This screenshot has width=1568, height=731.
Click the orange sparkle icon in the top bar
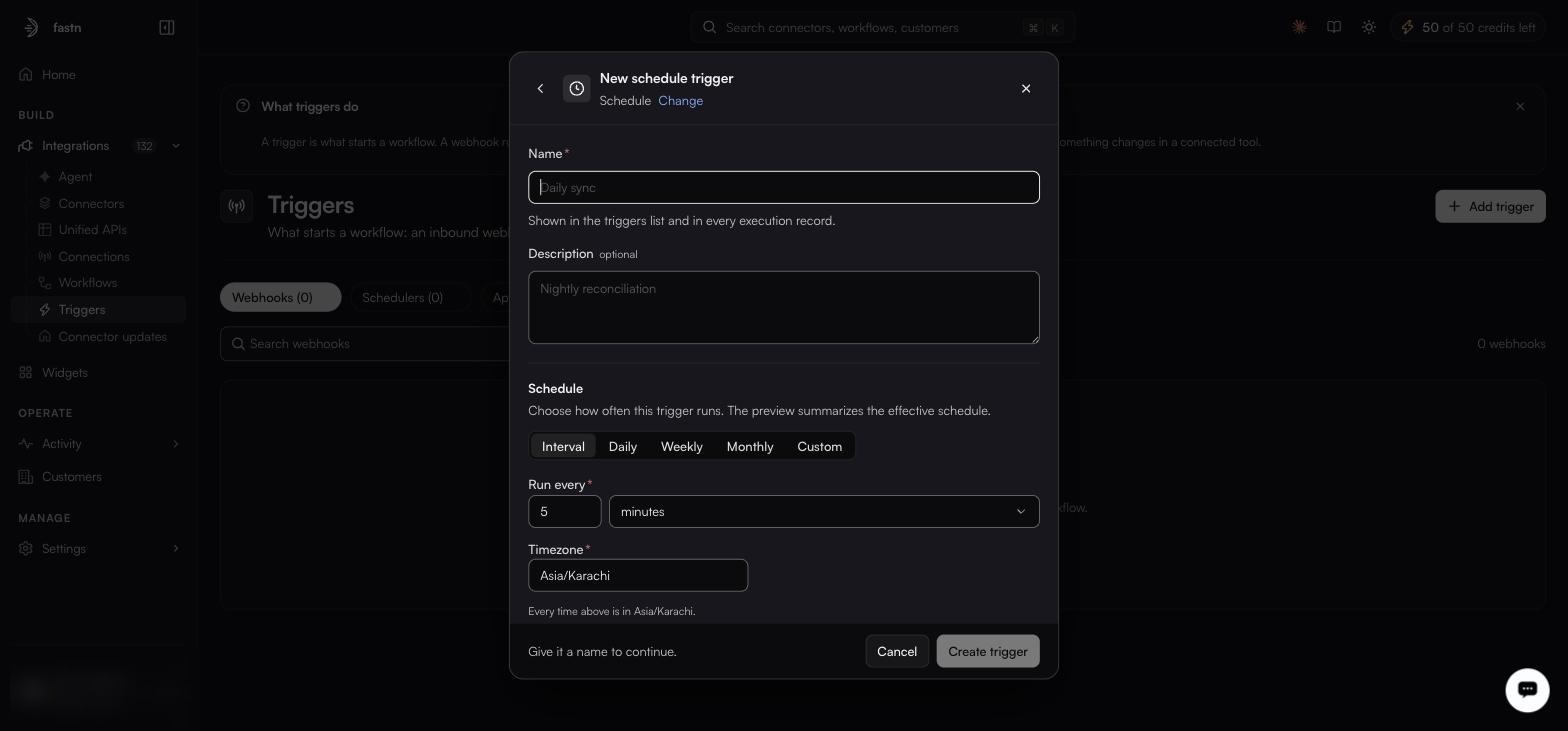(1299, 28)
